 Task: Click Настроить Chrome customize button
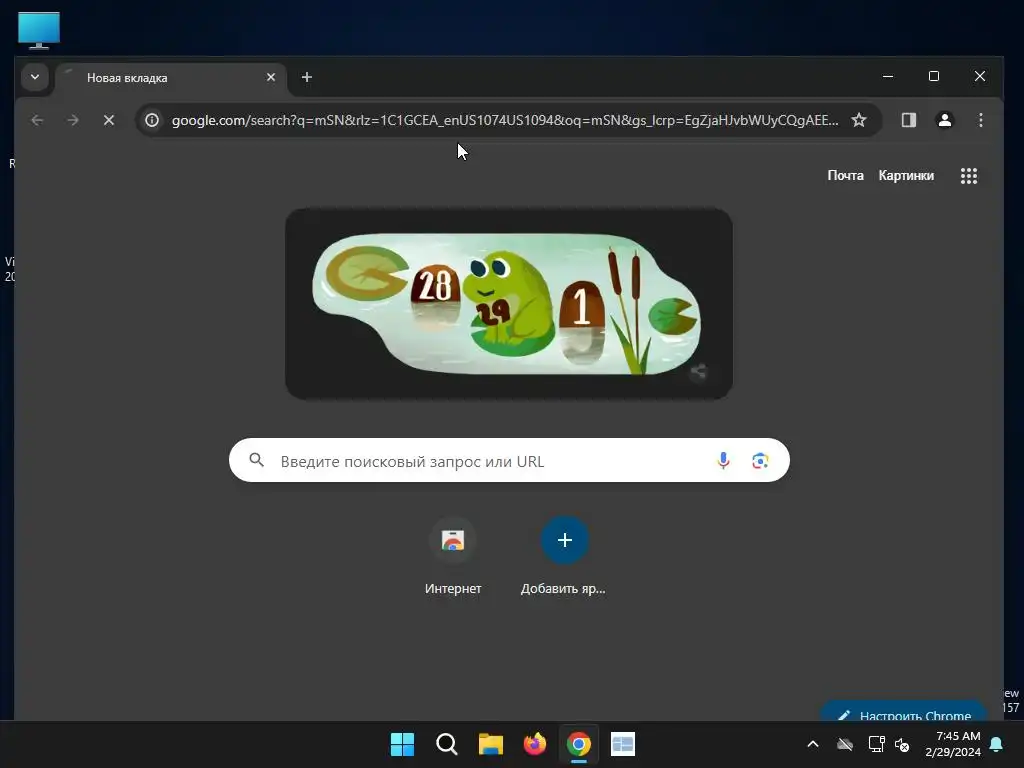pos(903,712)
